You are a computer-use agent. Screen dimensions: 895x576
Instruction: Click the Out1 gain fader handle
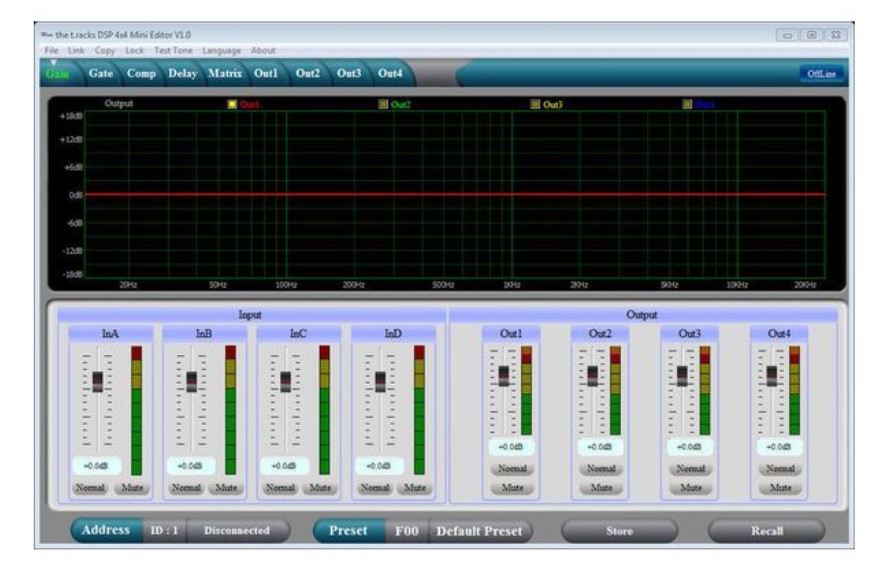(x=503, y=376)
